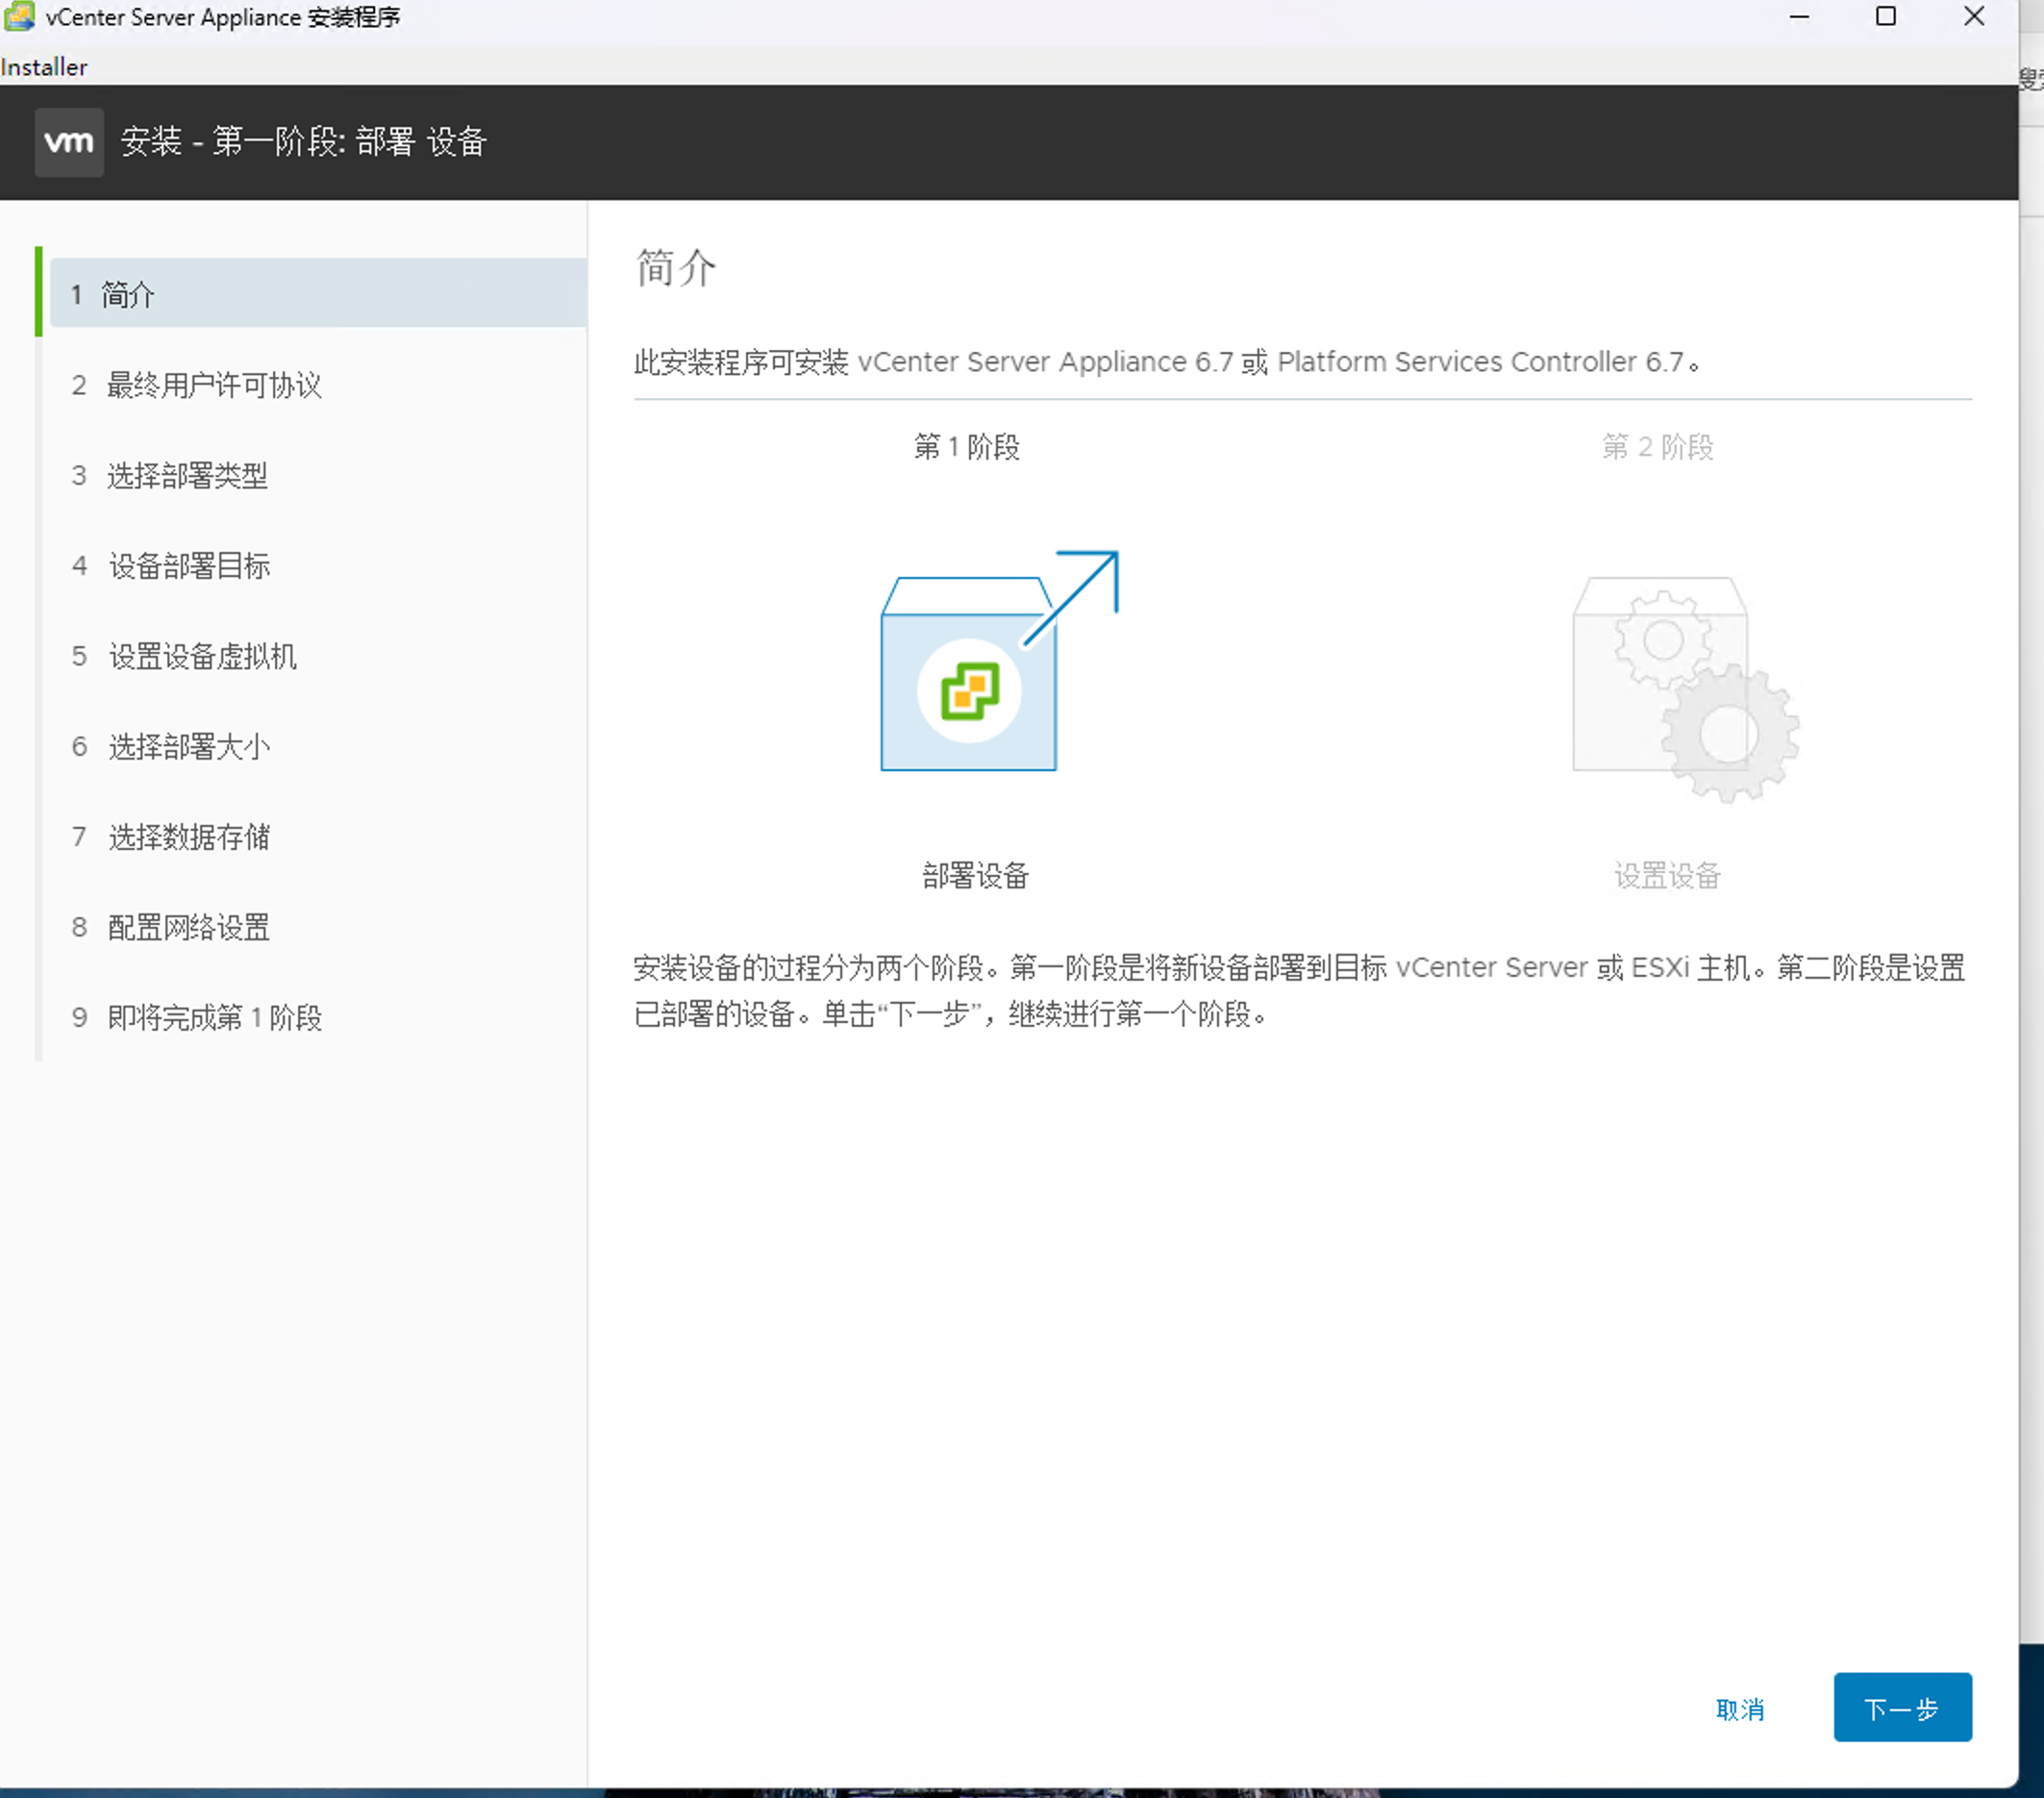Close the installer window

[1974, 17]
